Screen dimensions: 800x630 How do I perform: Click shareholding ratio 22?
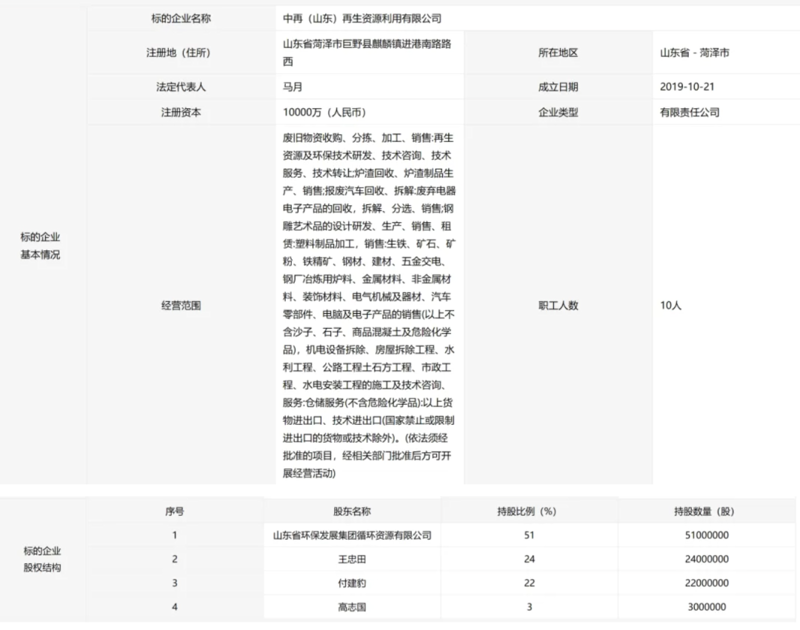pos(529,583)
